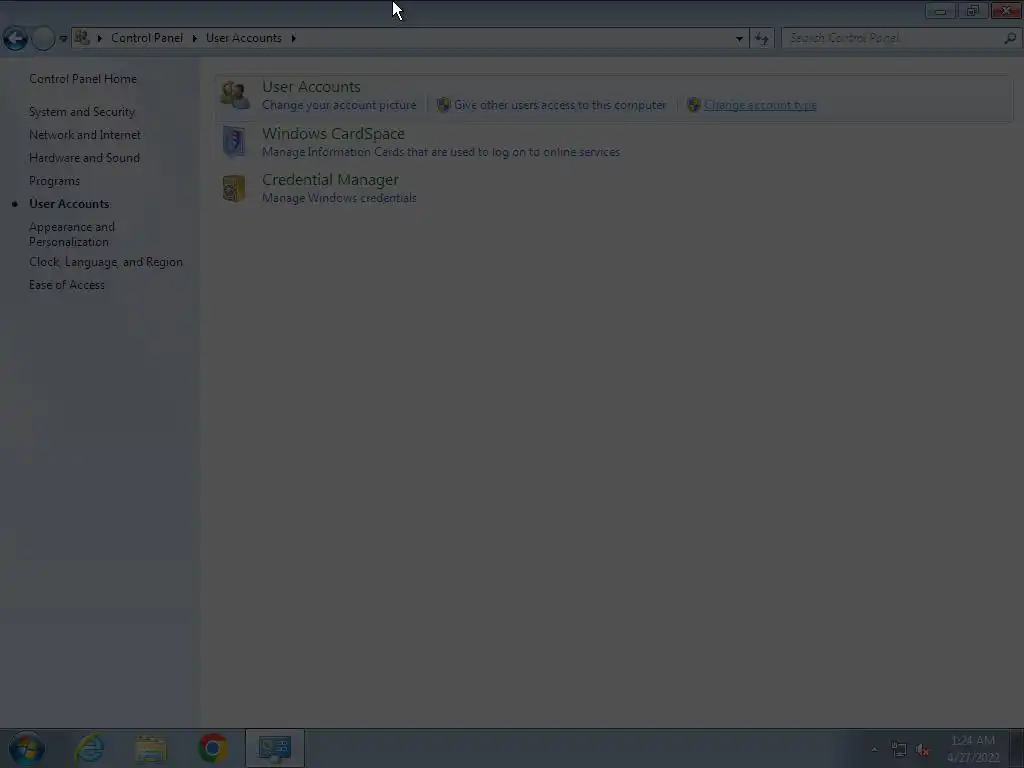This screenshot has height=768, width=1024.
Task: Open the recent pages dropdown arrow
Action: (x=63, y=39)
